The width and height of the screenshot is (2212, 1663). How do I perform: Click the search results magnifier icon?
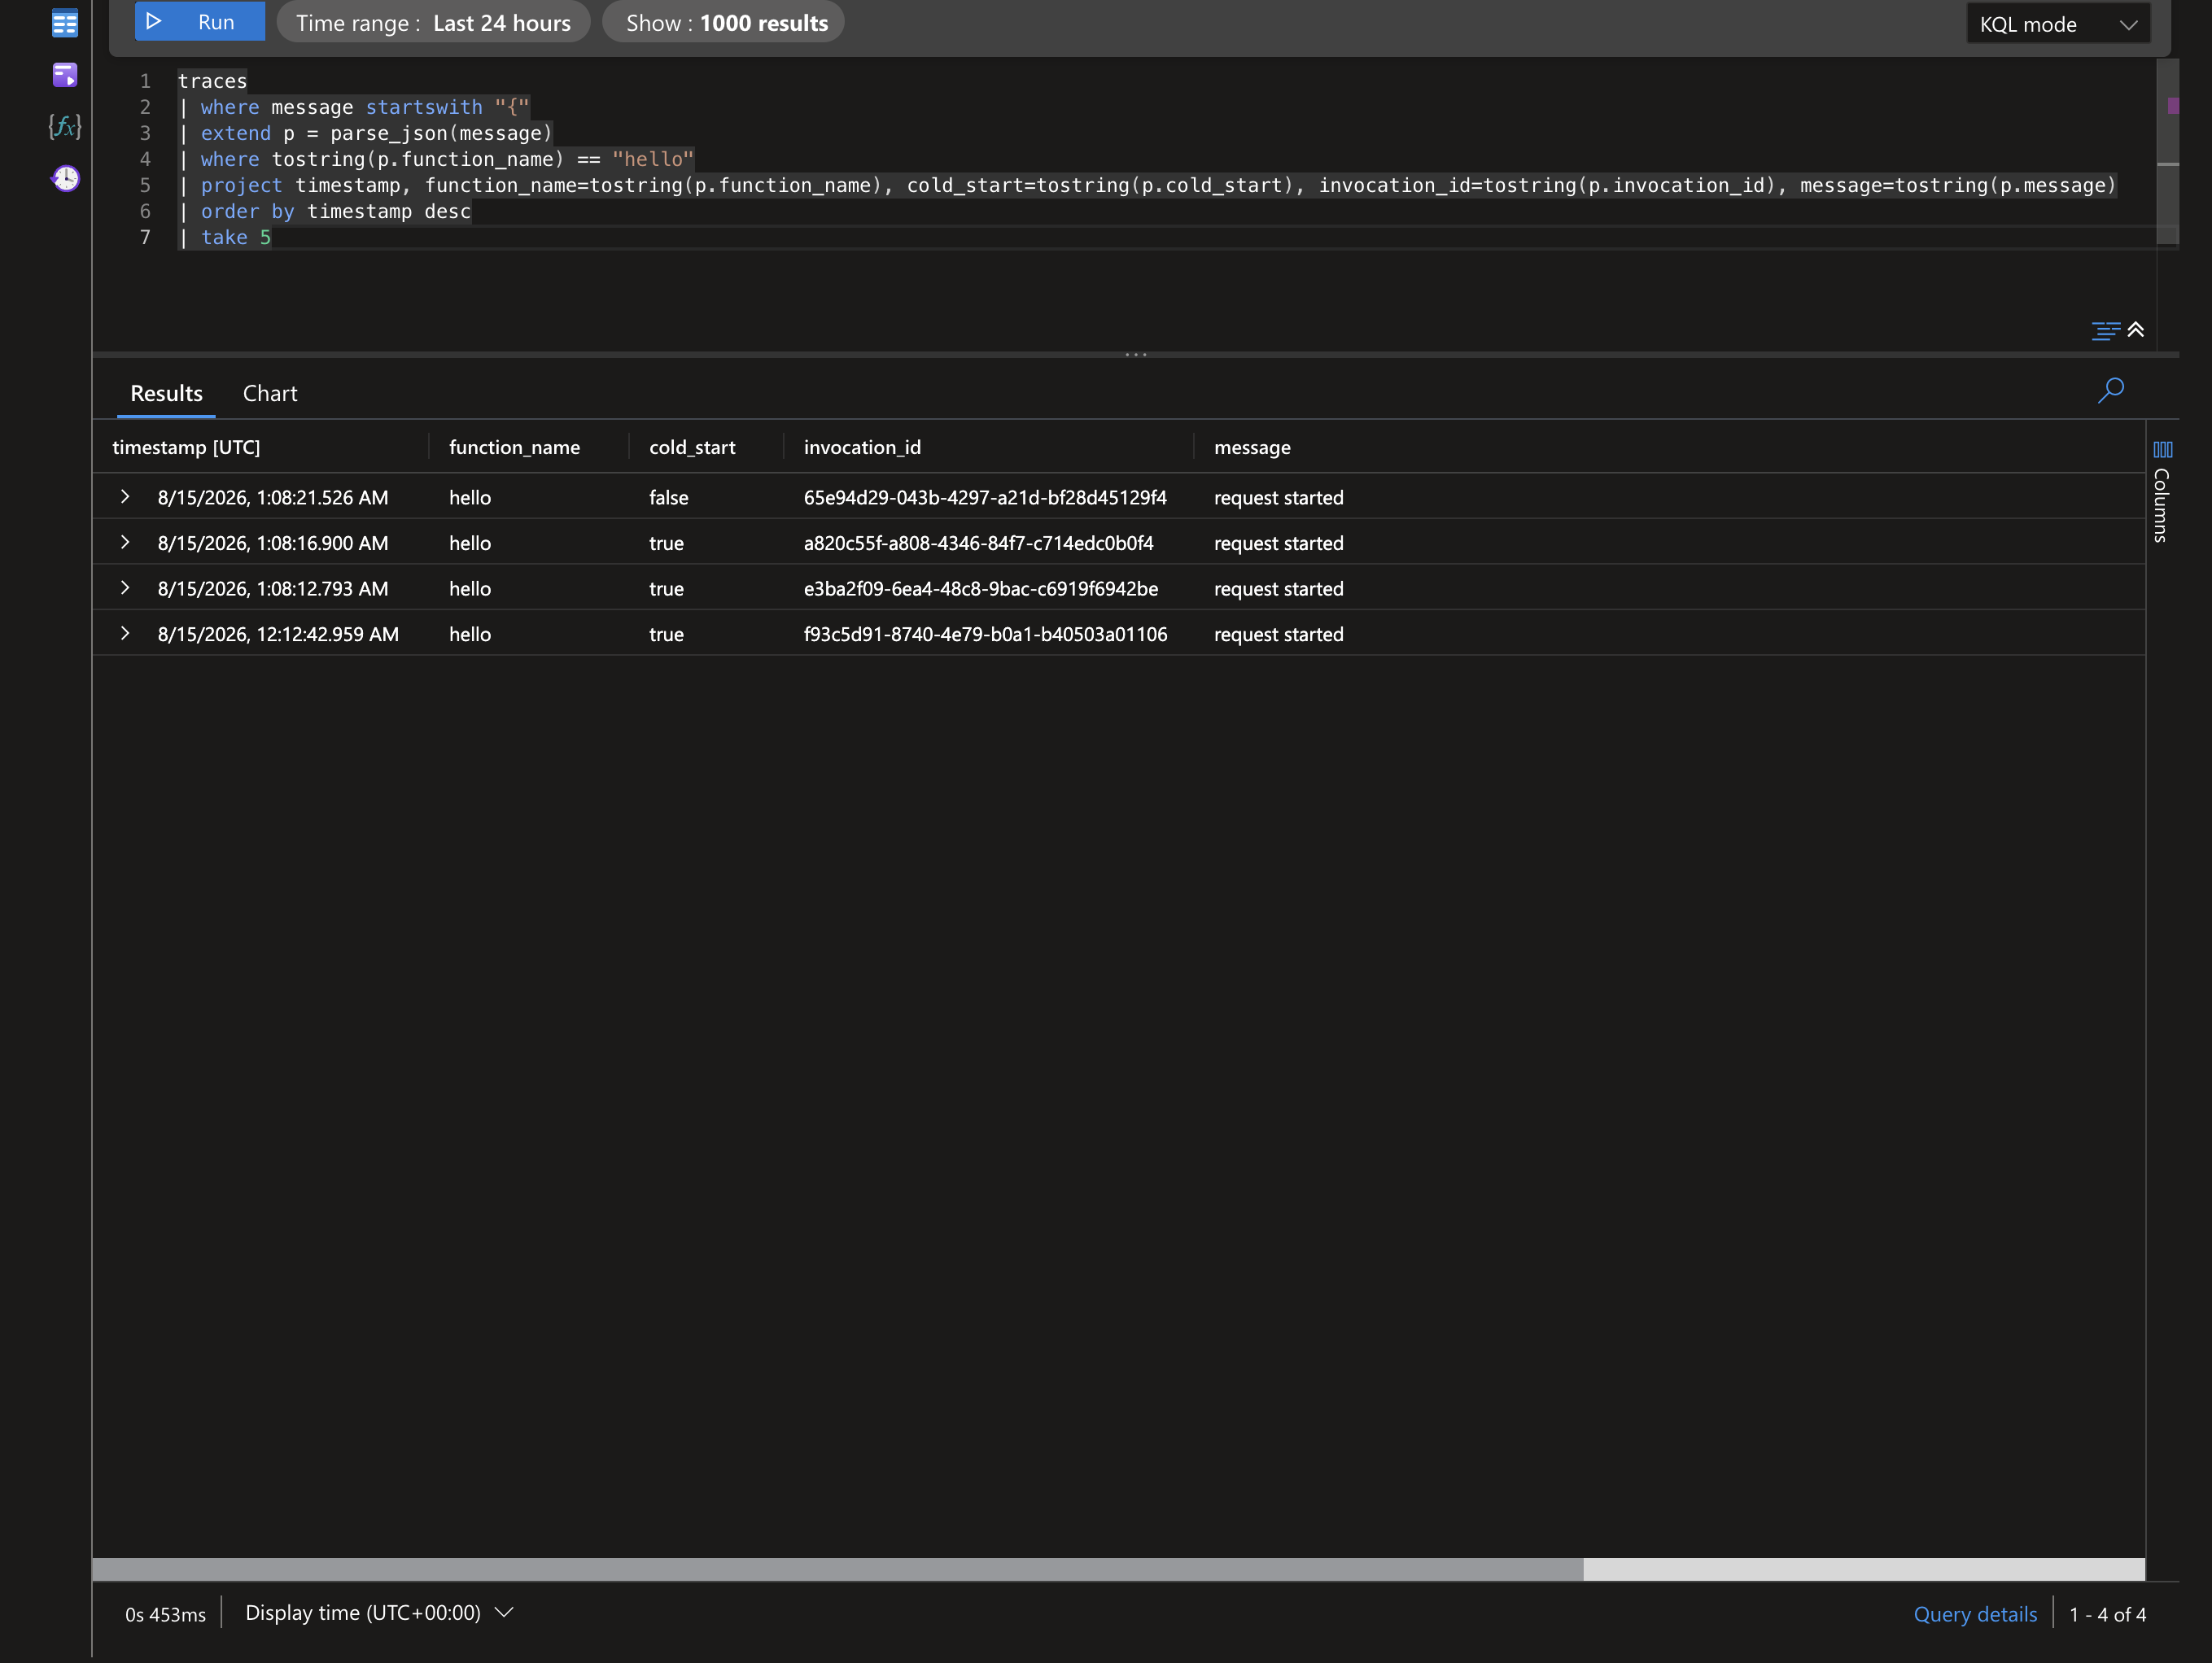(2111, 390)
